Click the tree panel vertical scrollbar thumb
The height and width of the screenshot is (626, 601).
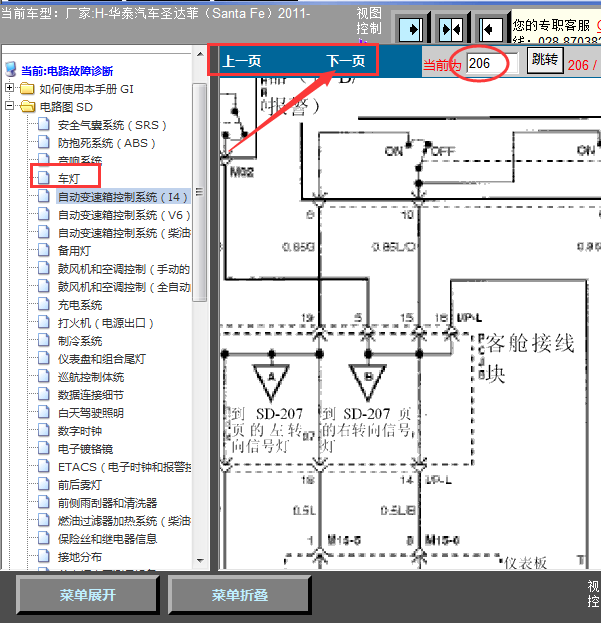pos(199,192)
